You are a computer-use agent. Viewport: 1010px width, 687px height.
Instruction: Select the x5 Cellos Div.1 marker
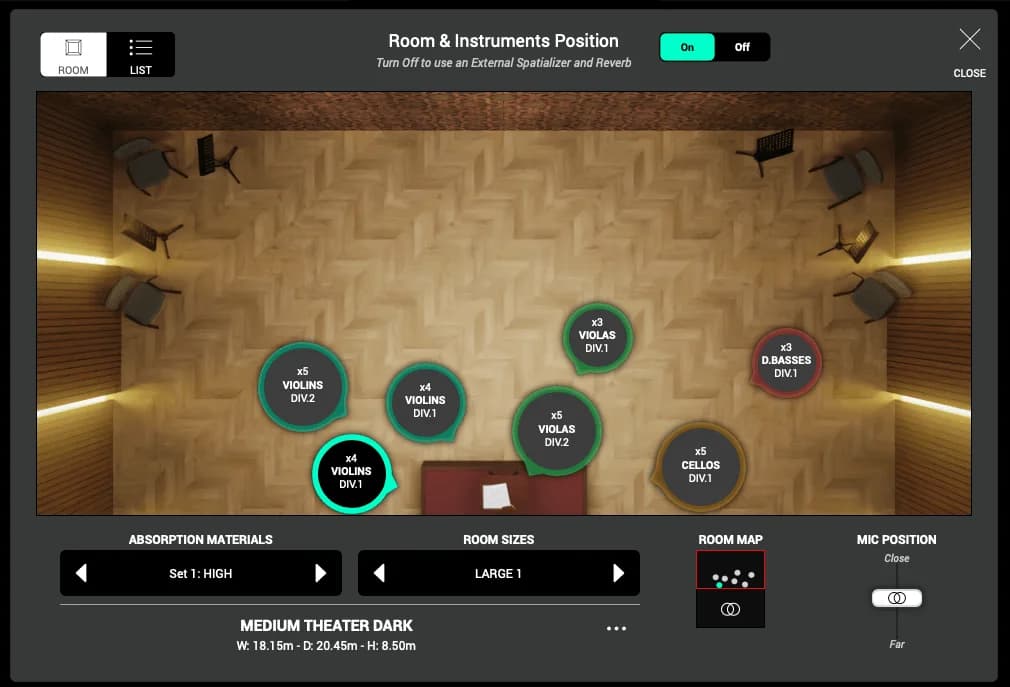tap(700, 465)
